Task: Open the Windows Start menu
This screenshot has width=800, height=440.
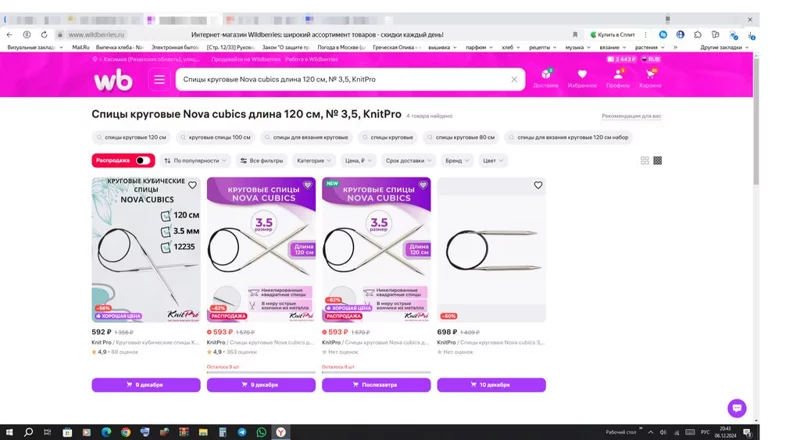Action: pos(9,432)
